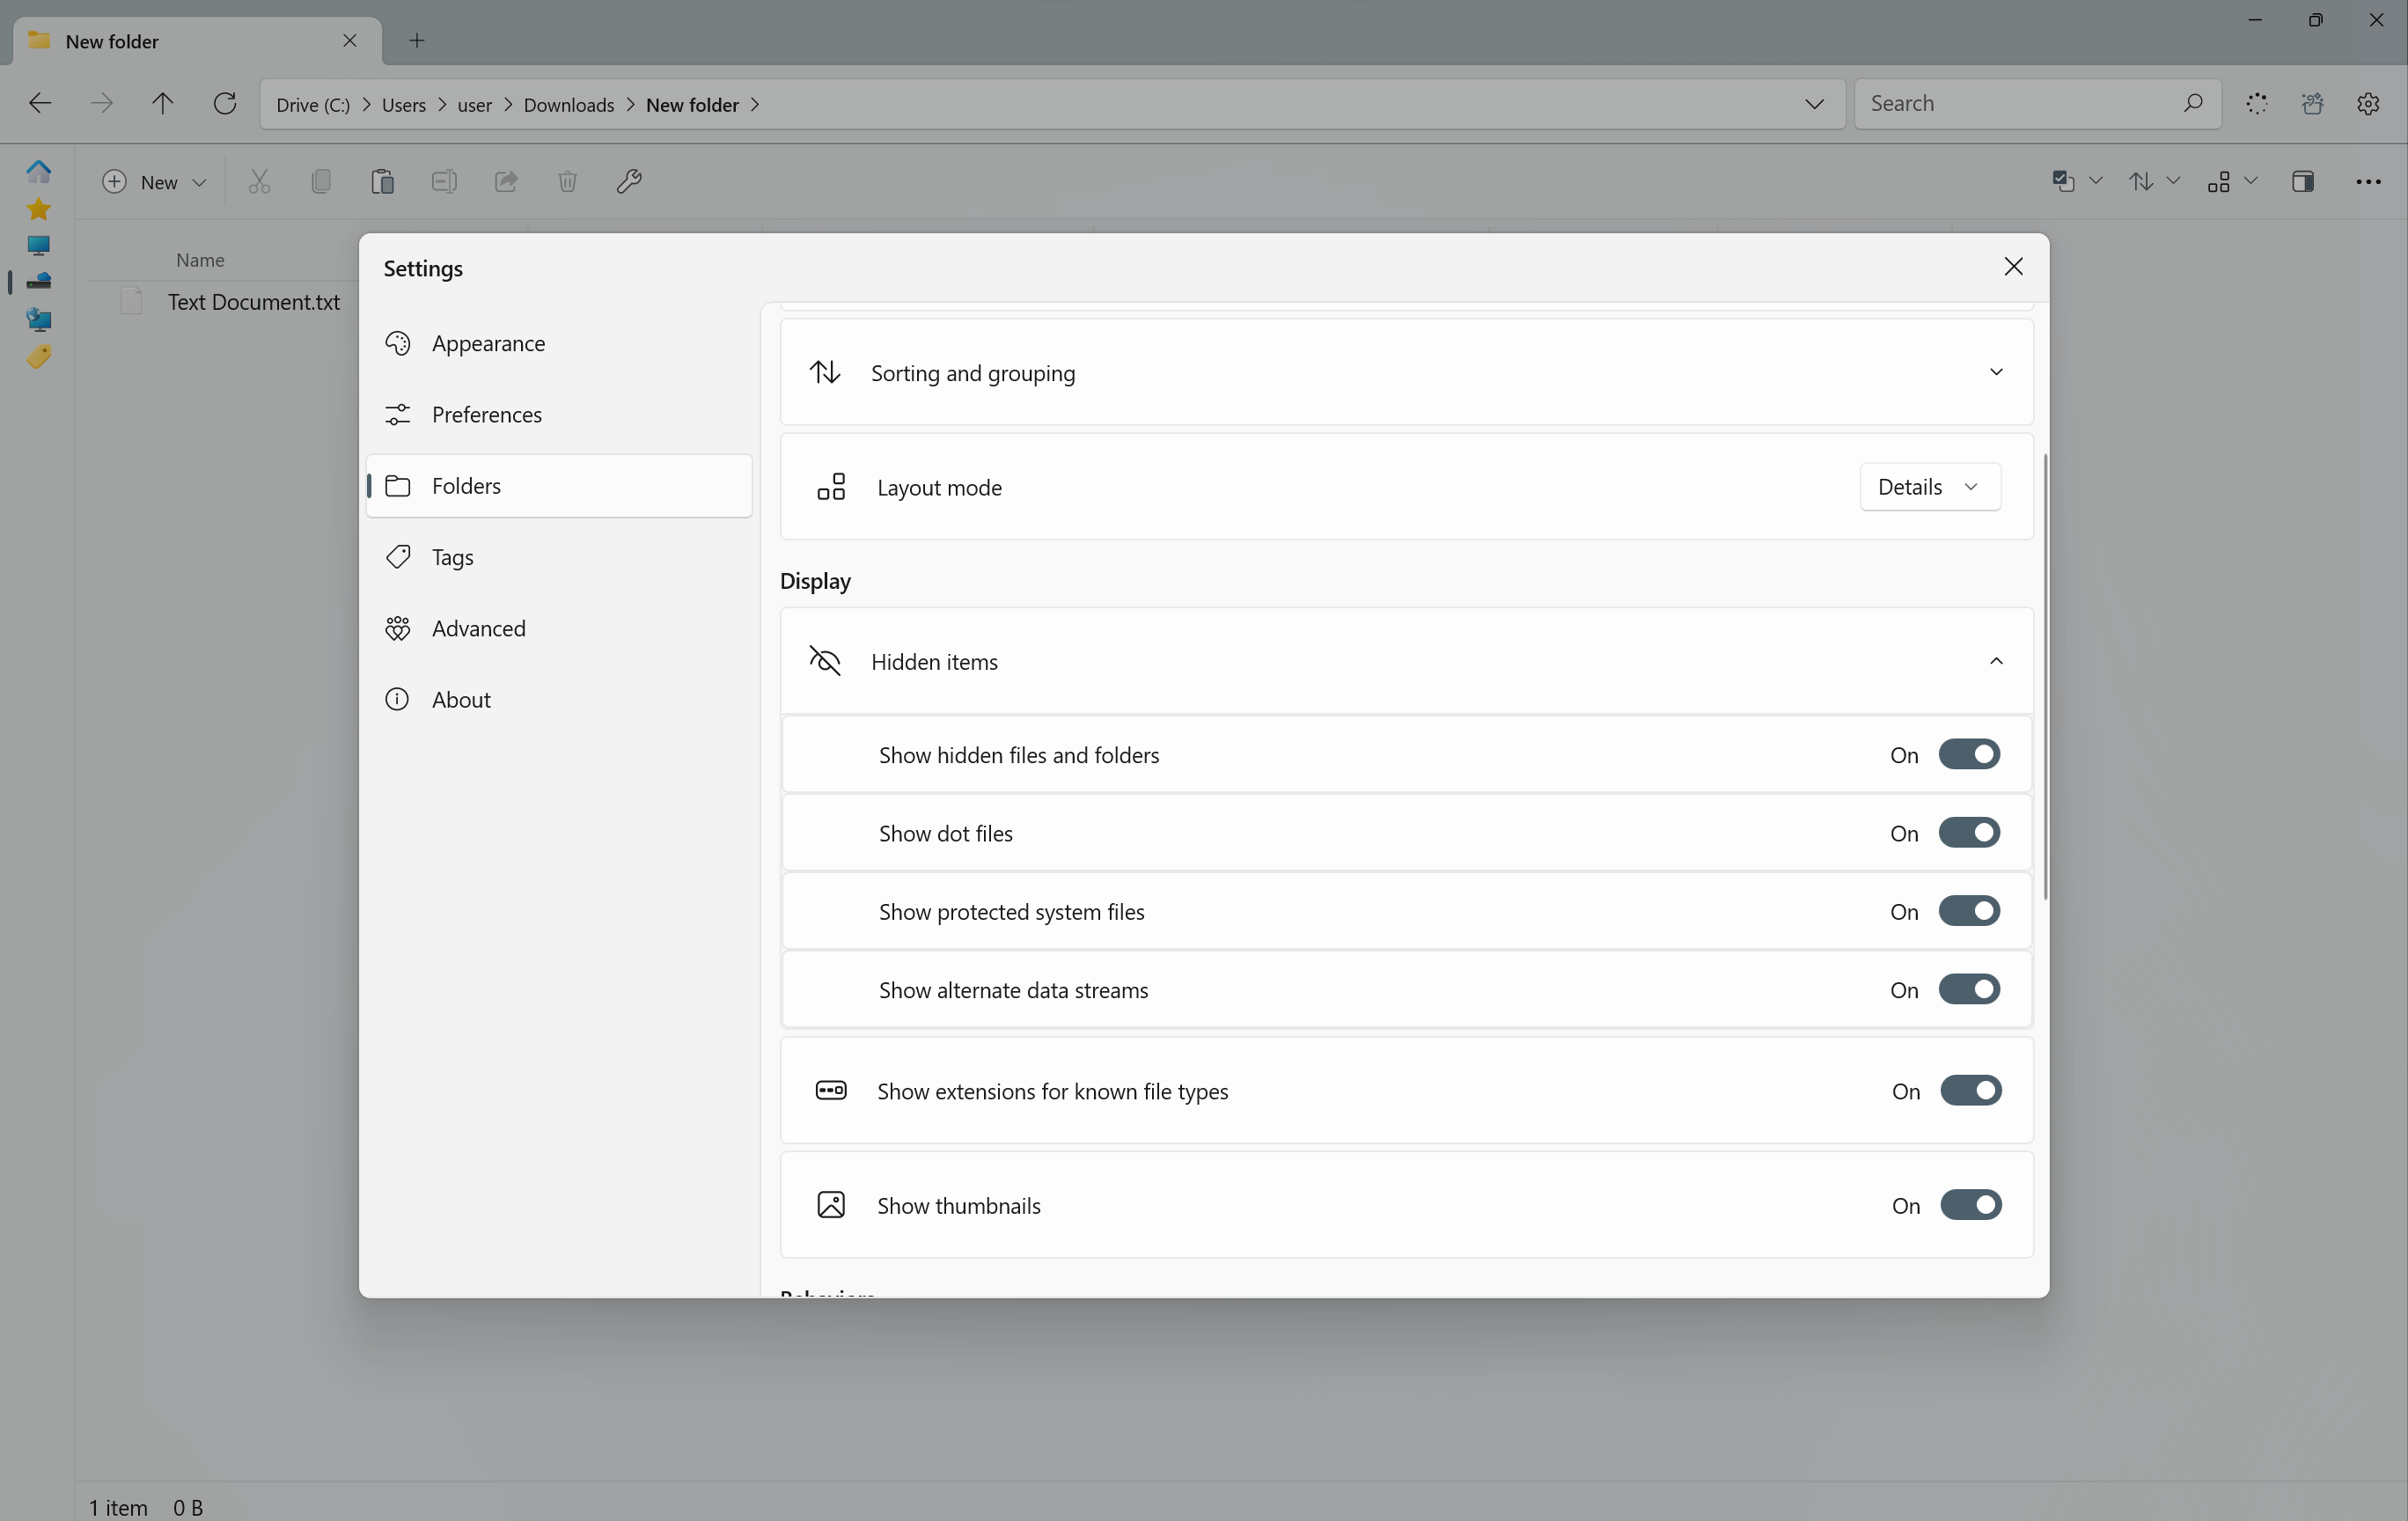Click the yellow star Favorites icon

(38, 209)
